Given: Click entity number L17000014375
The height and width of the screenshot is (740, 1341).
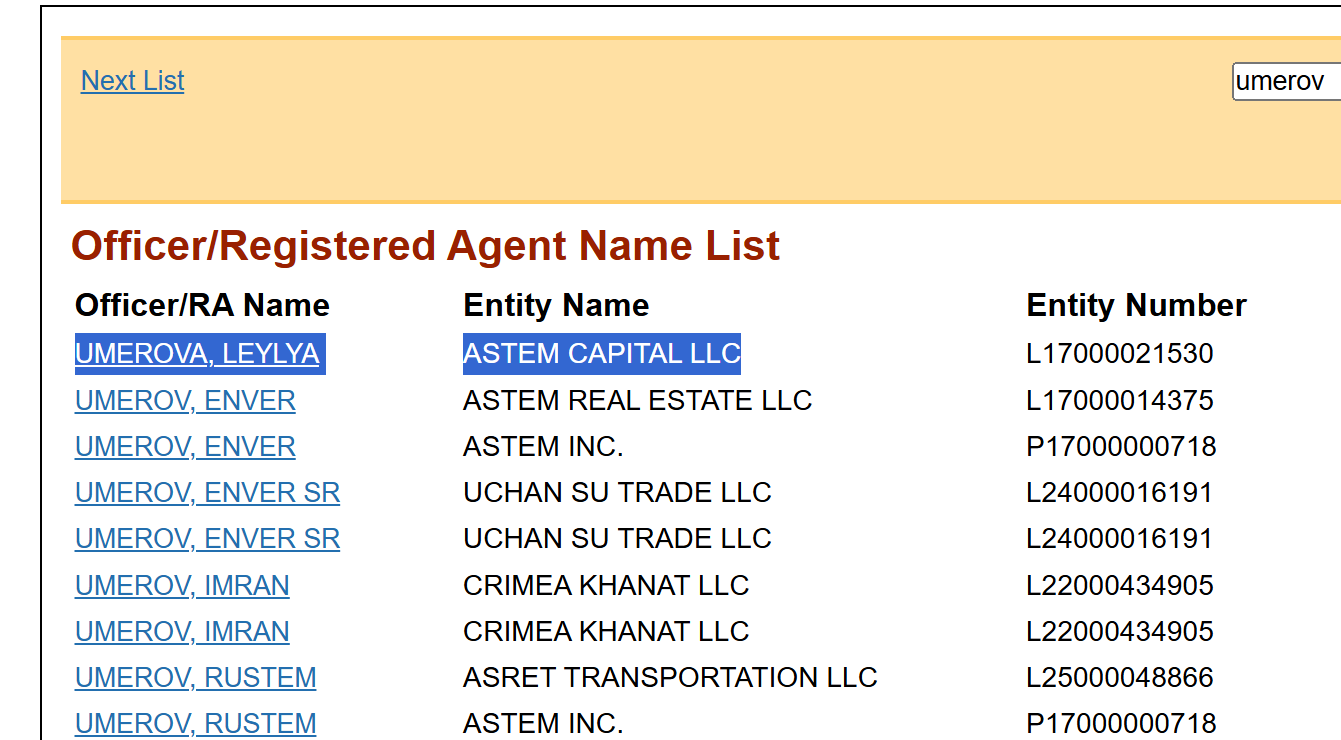Looking at the screenshot, I should click(1119, 401).
